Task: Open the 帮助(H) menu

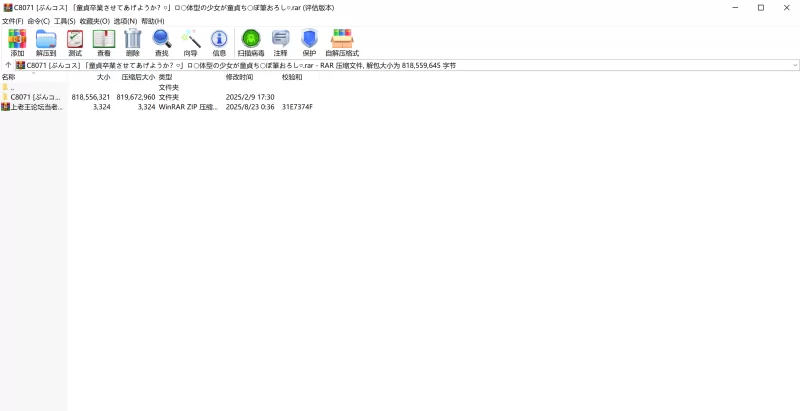Action: pos(153,21)
